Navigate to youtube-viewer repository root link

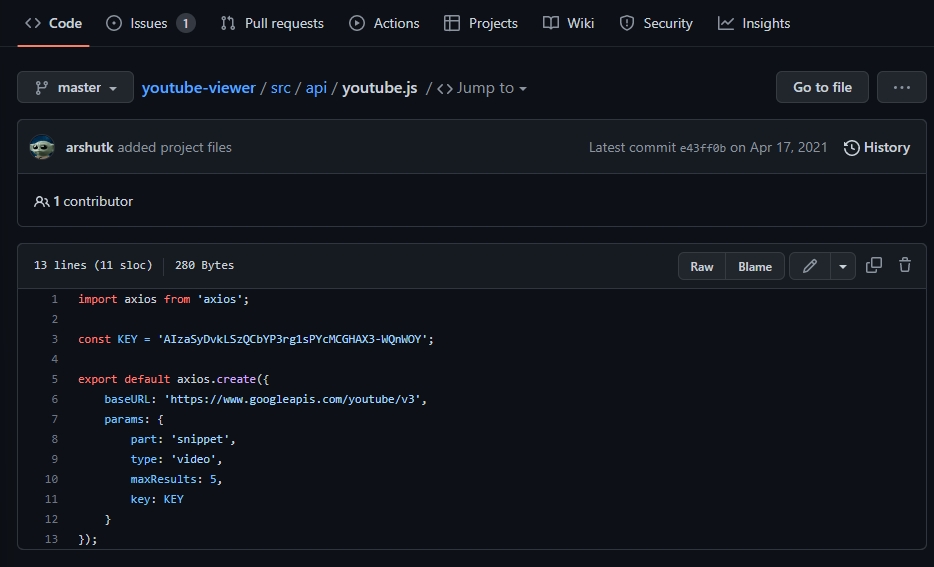coord(198,88)
